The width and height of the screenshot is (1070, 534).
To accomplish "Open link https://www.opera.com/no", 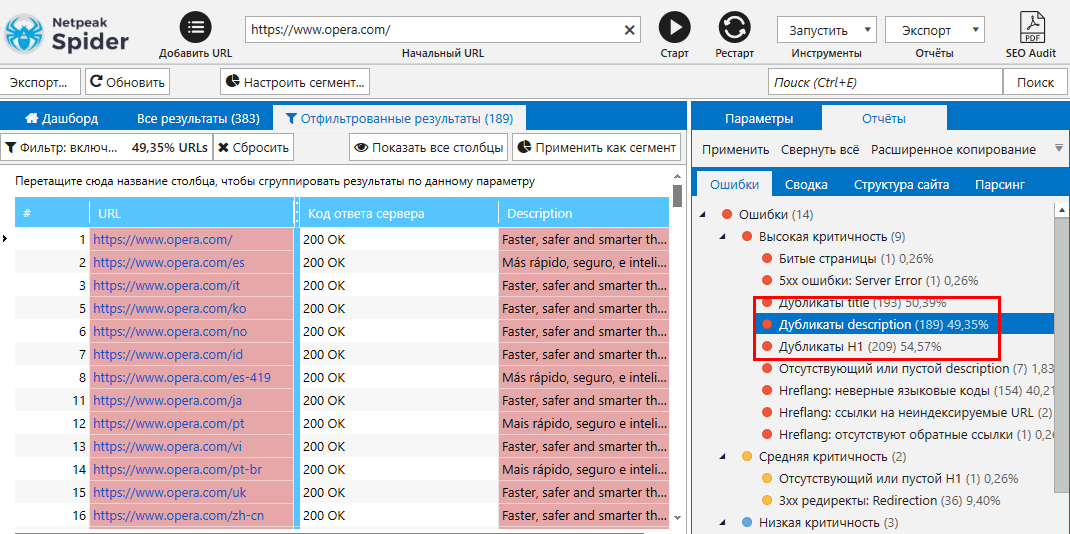I will pos(170,331).
